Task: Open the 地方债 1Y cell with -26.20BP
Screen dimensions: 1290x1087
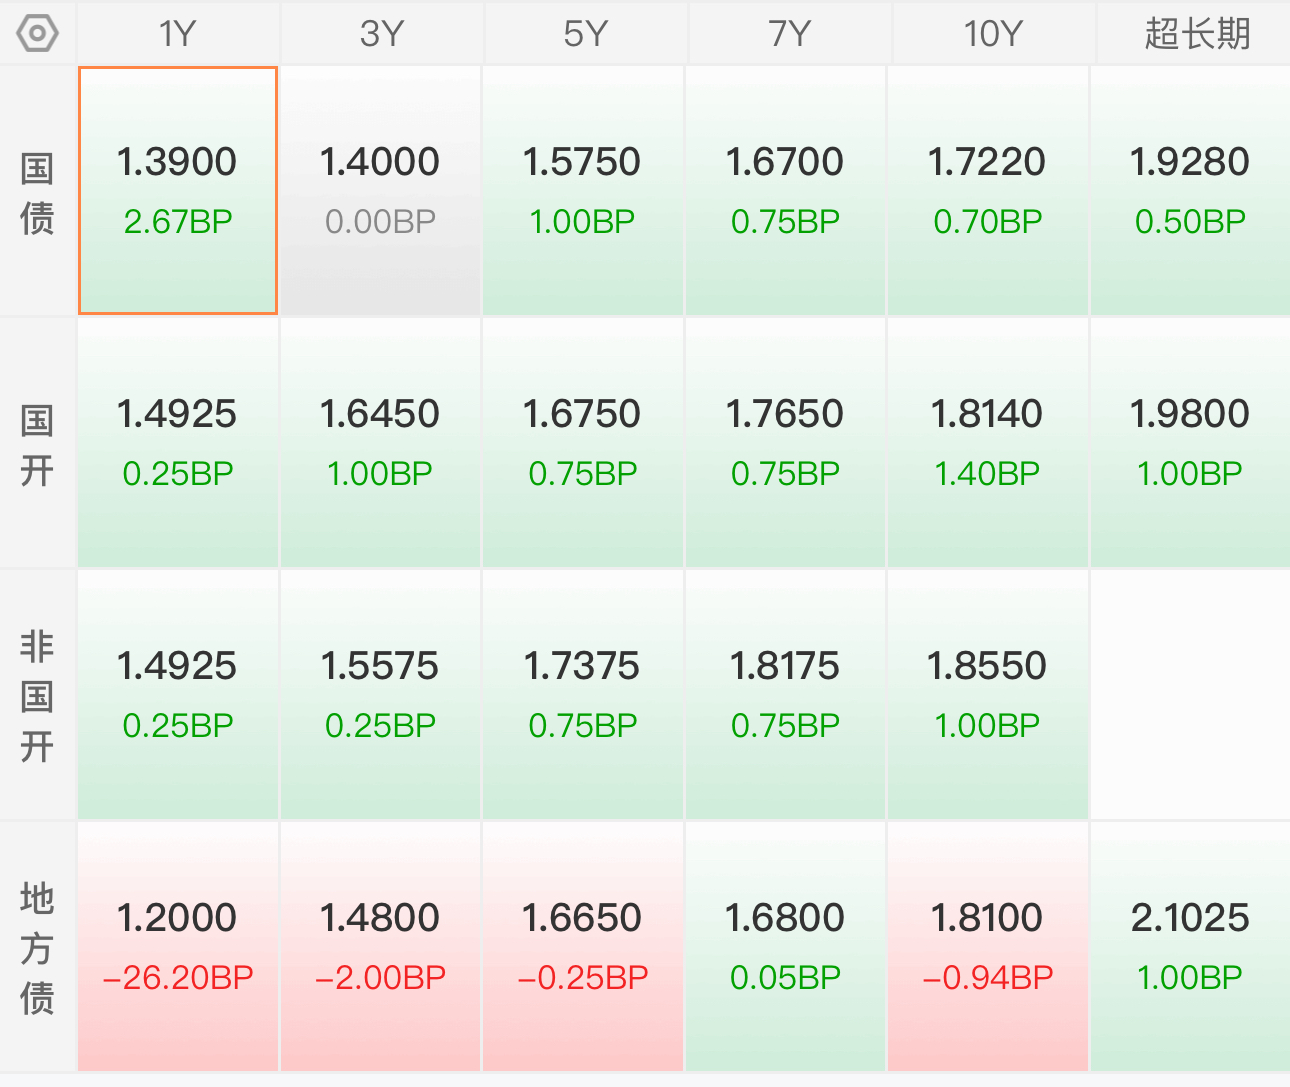Action: (x=178, y=947)
